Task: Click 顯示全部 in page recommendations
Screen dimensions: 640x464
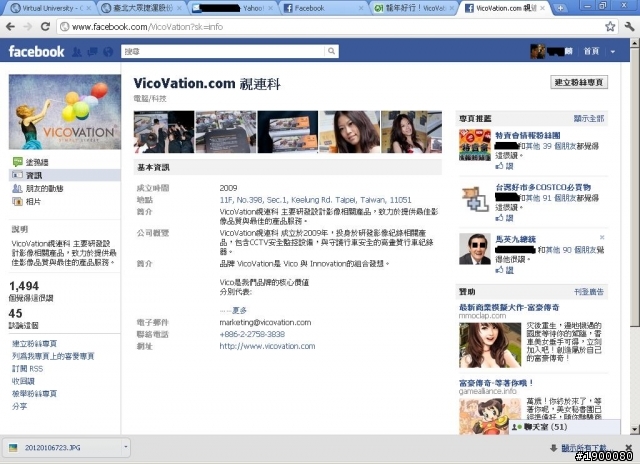Action: tap(589, 119)
